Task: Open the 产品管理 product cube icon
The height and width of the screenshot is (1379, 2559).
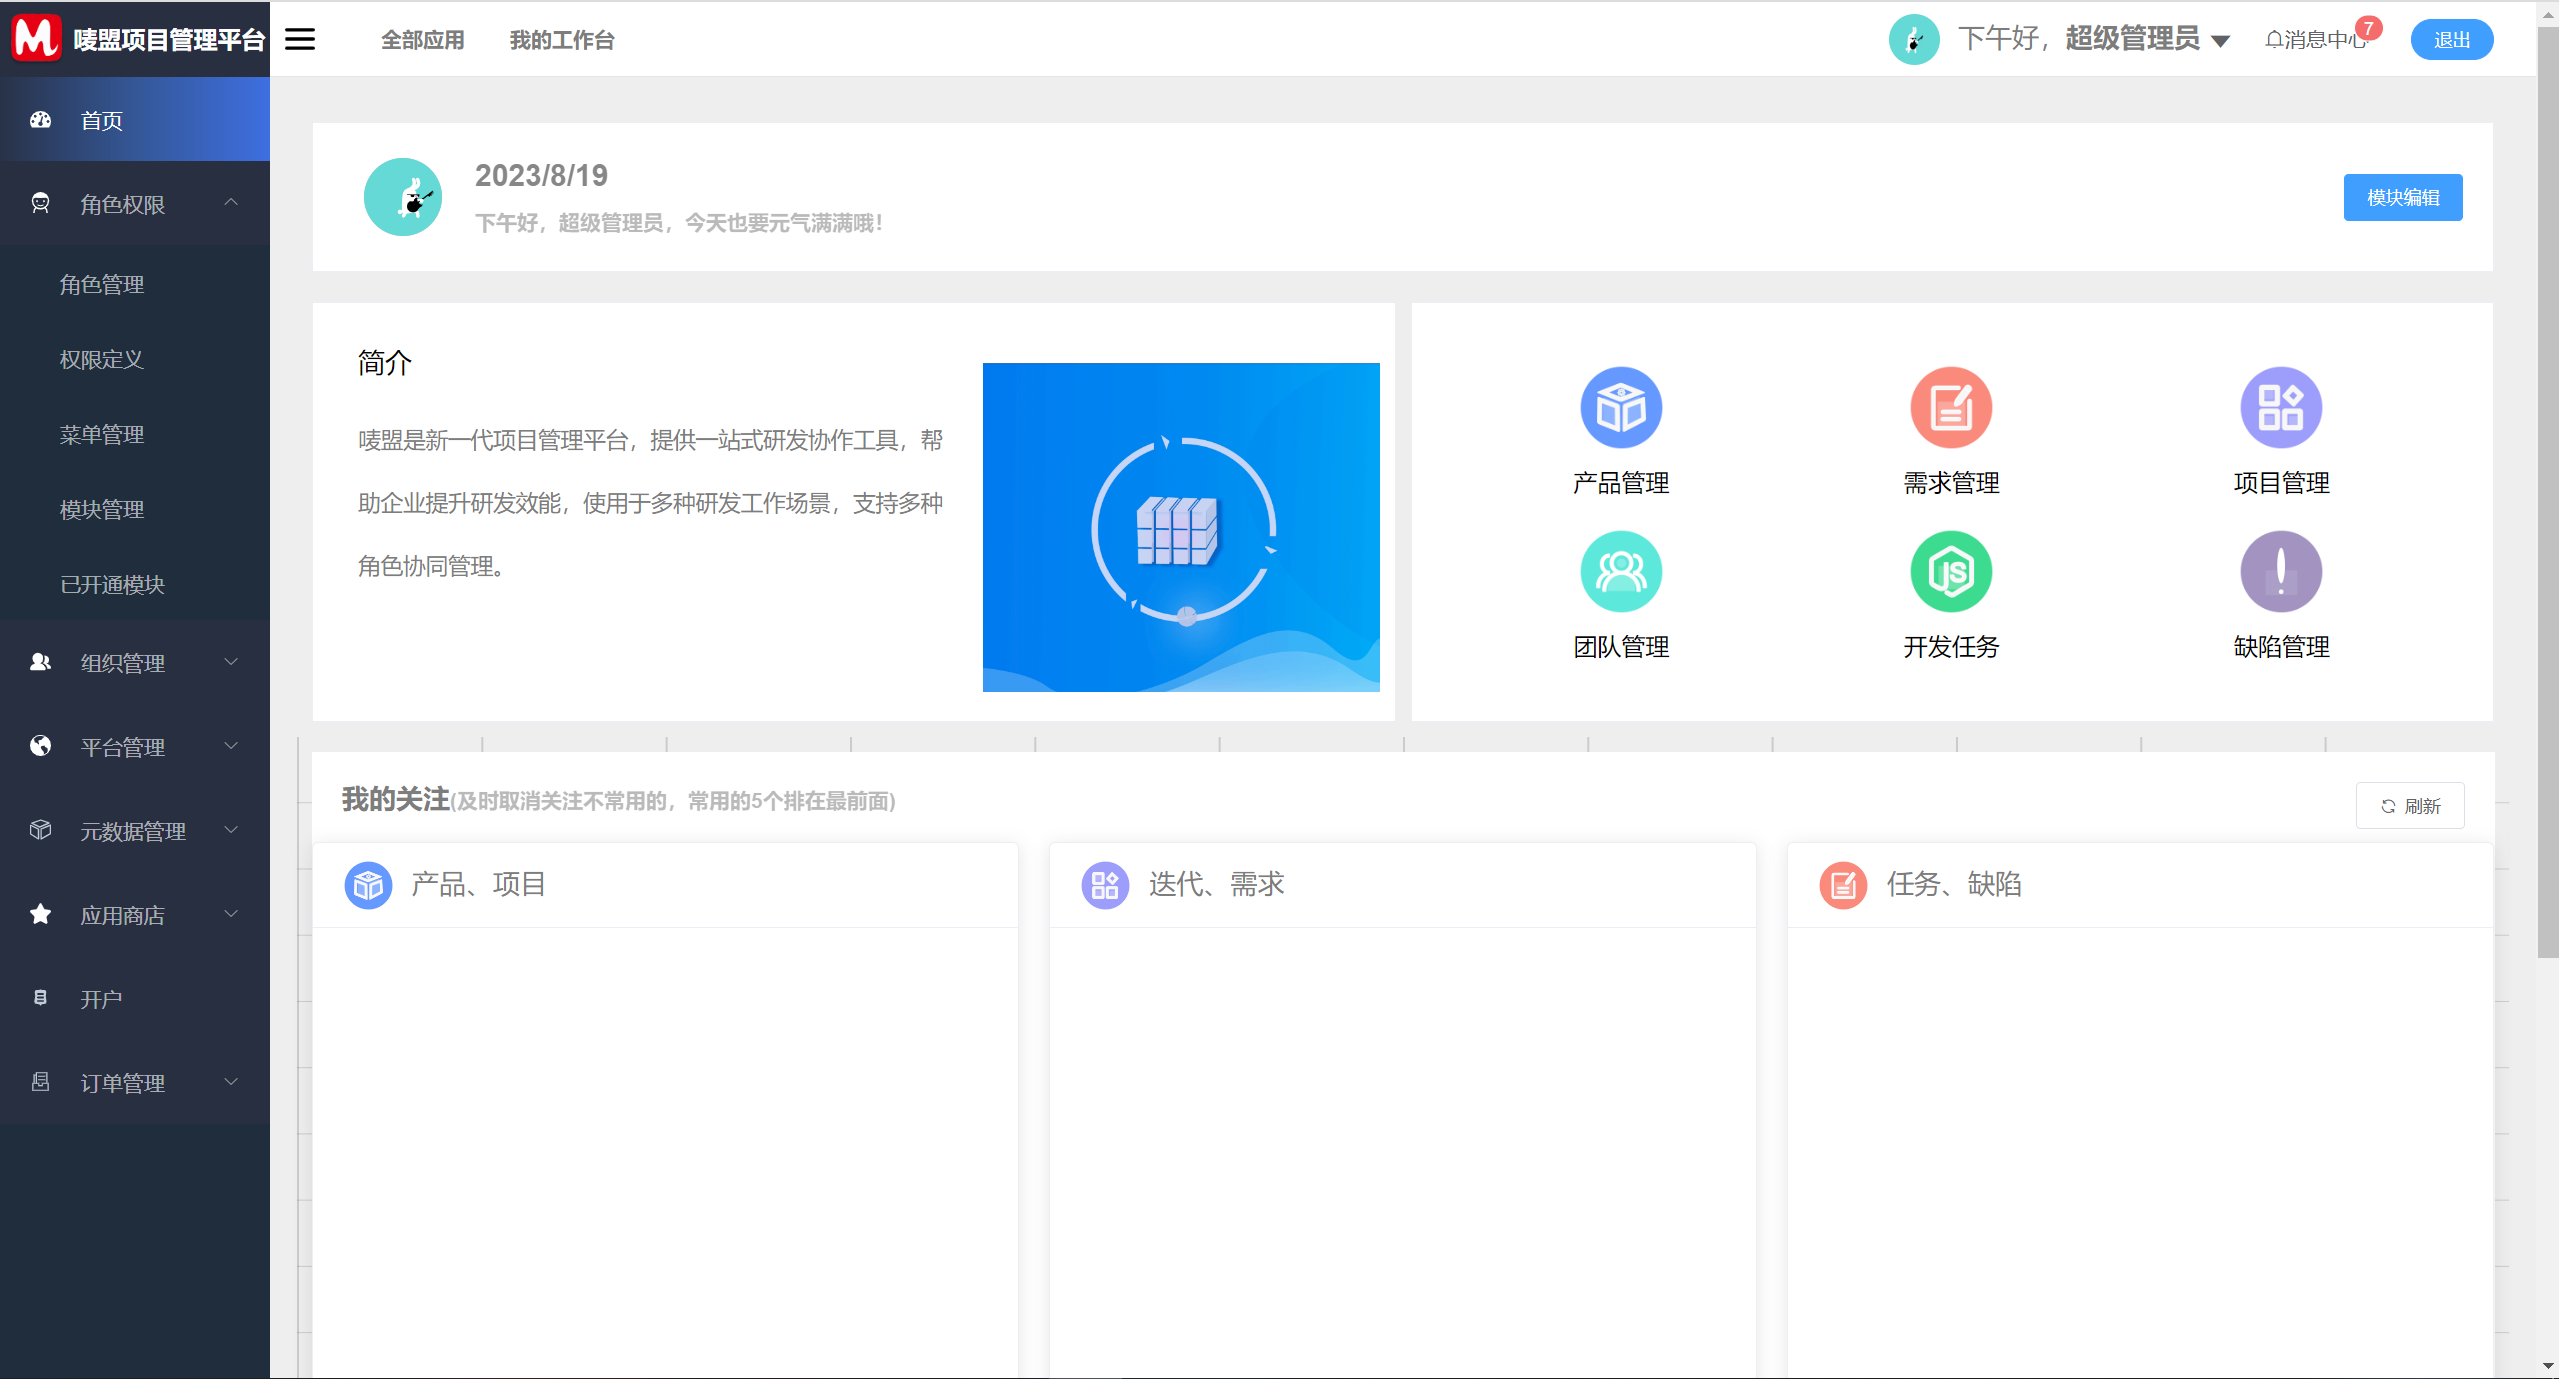Action: click(1620, 407)
